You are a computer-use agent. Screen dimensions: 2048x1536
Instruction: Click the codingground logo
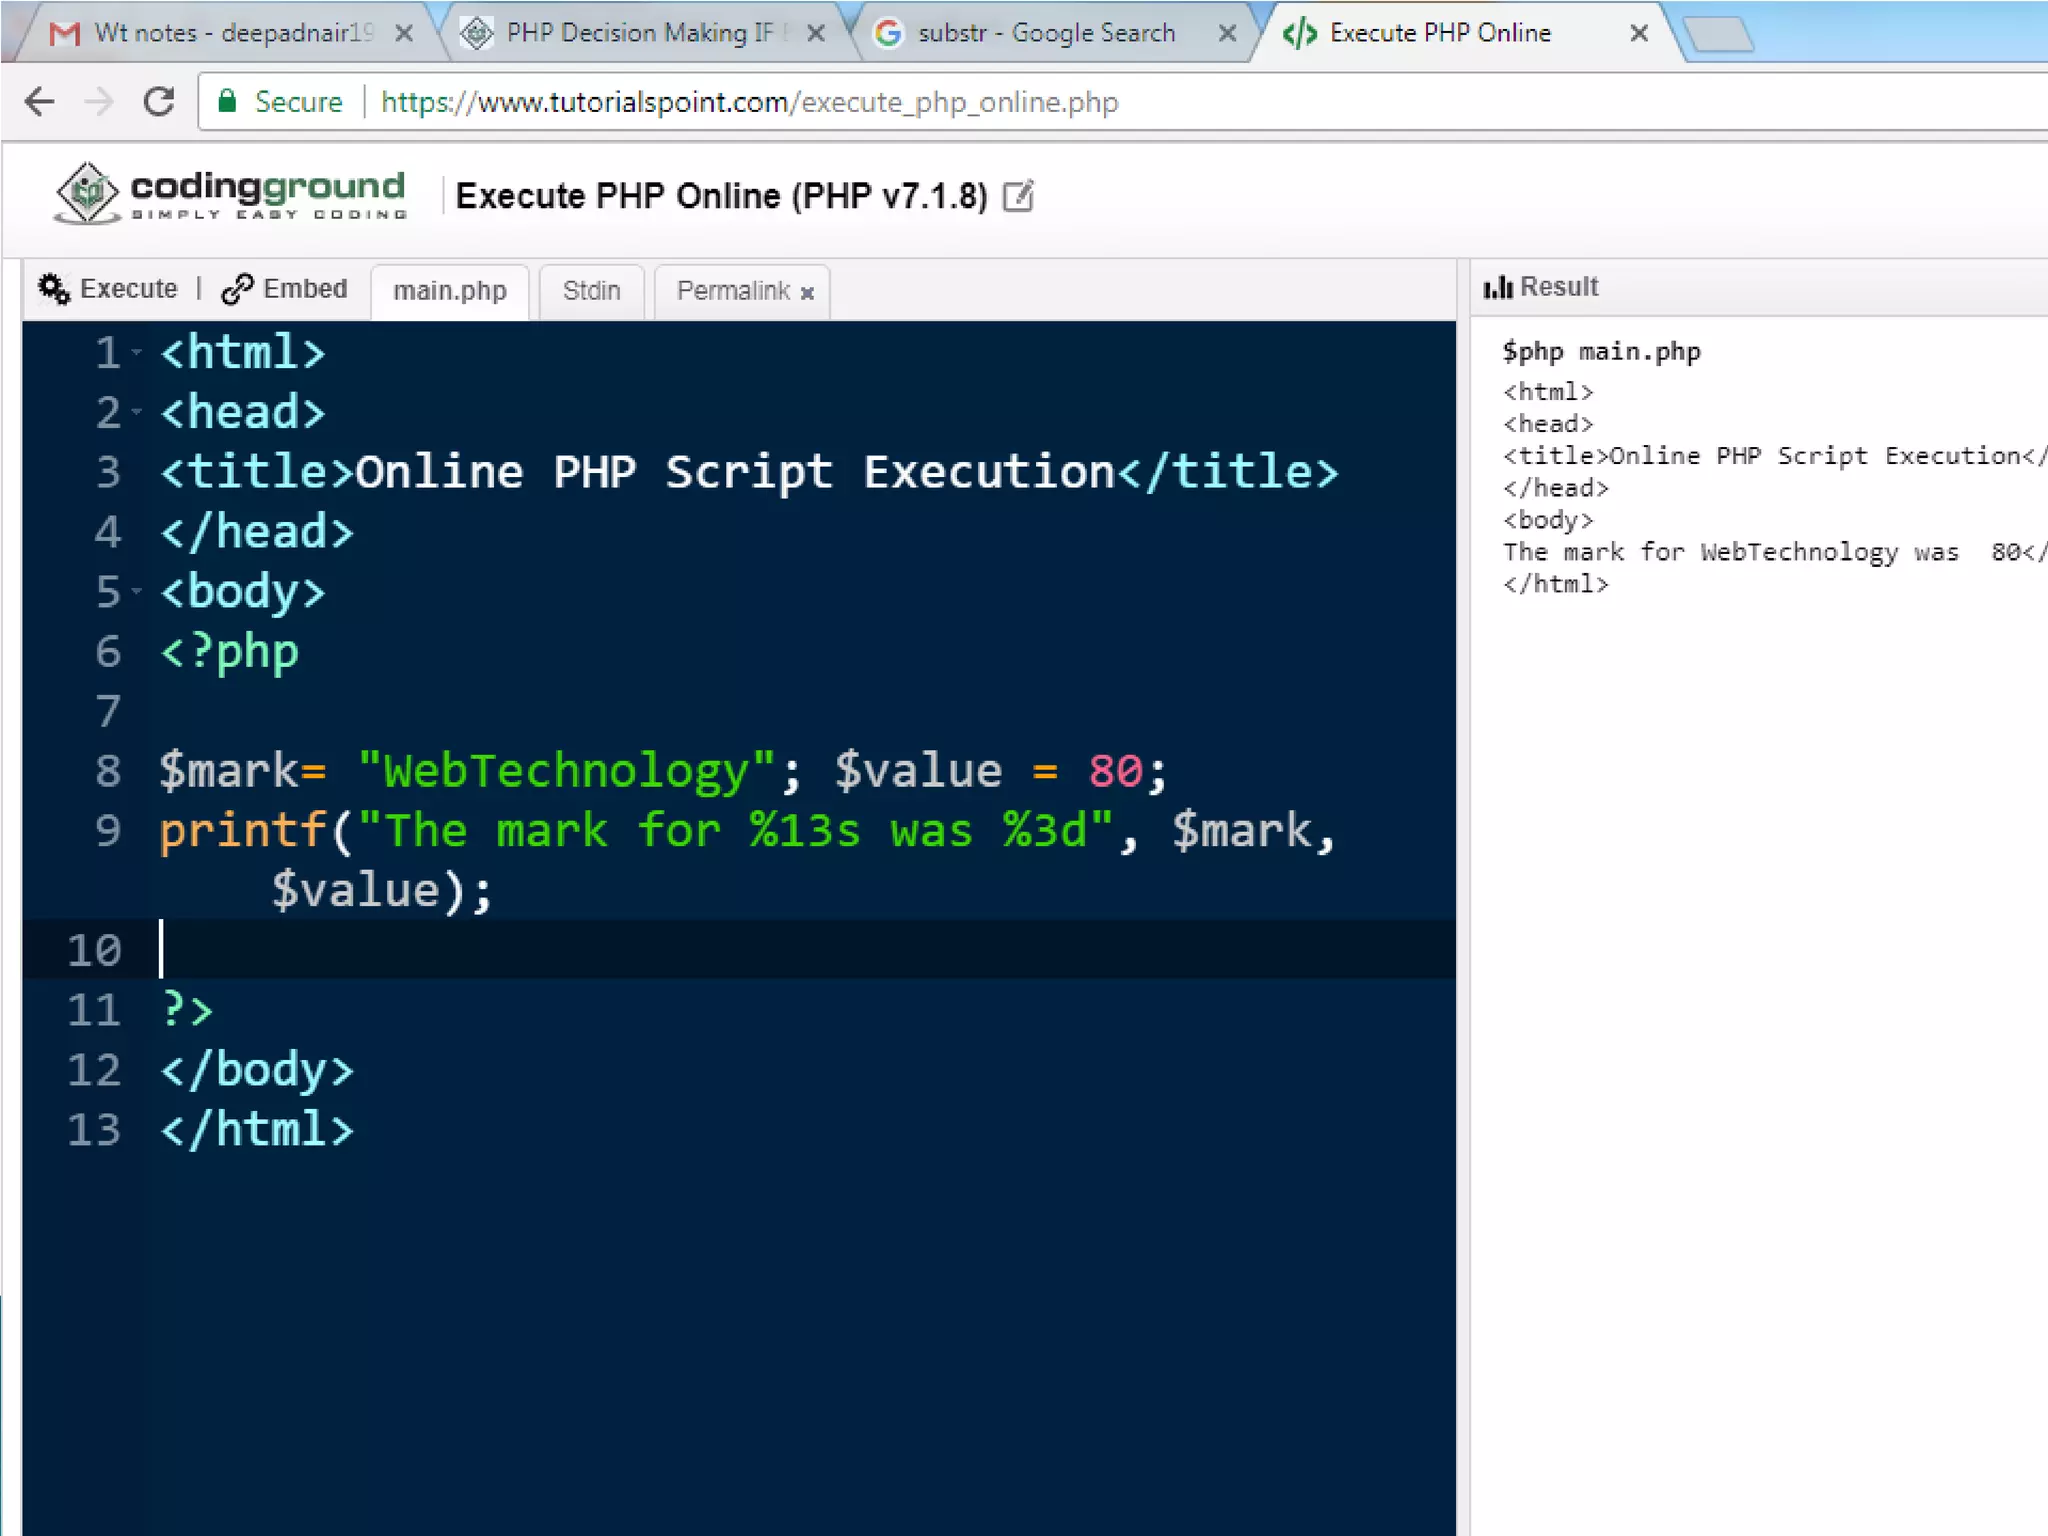point(232,194)
